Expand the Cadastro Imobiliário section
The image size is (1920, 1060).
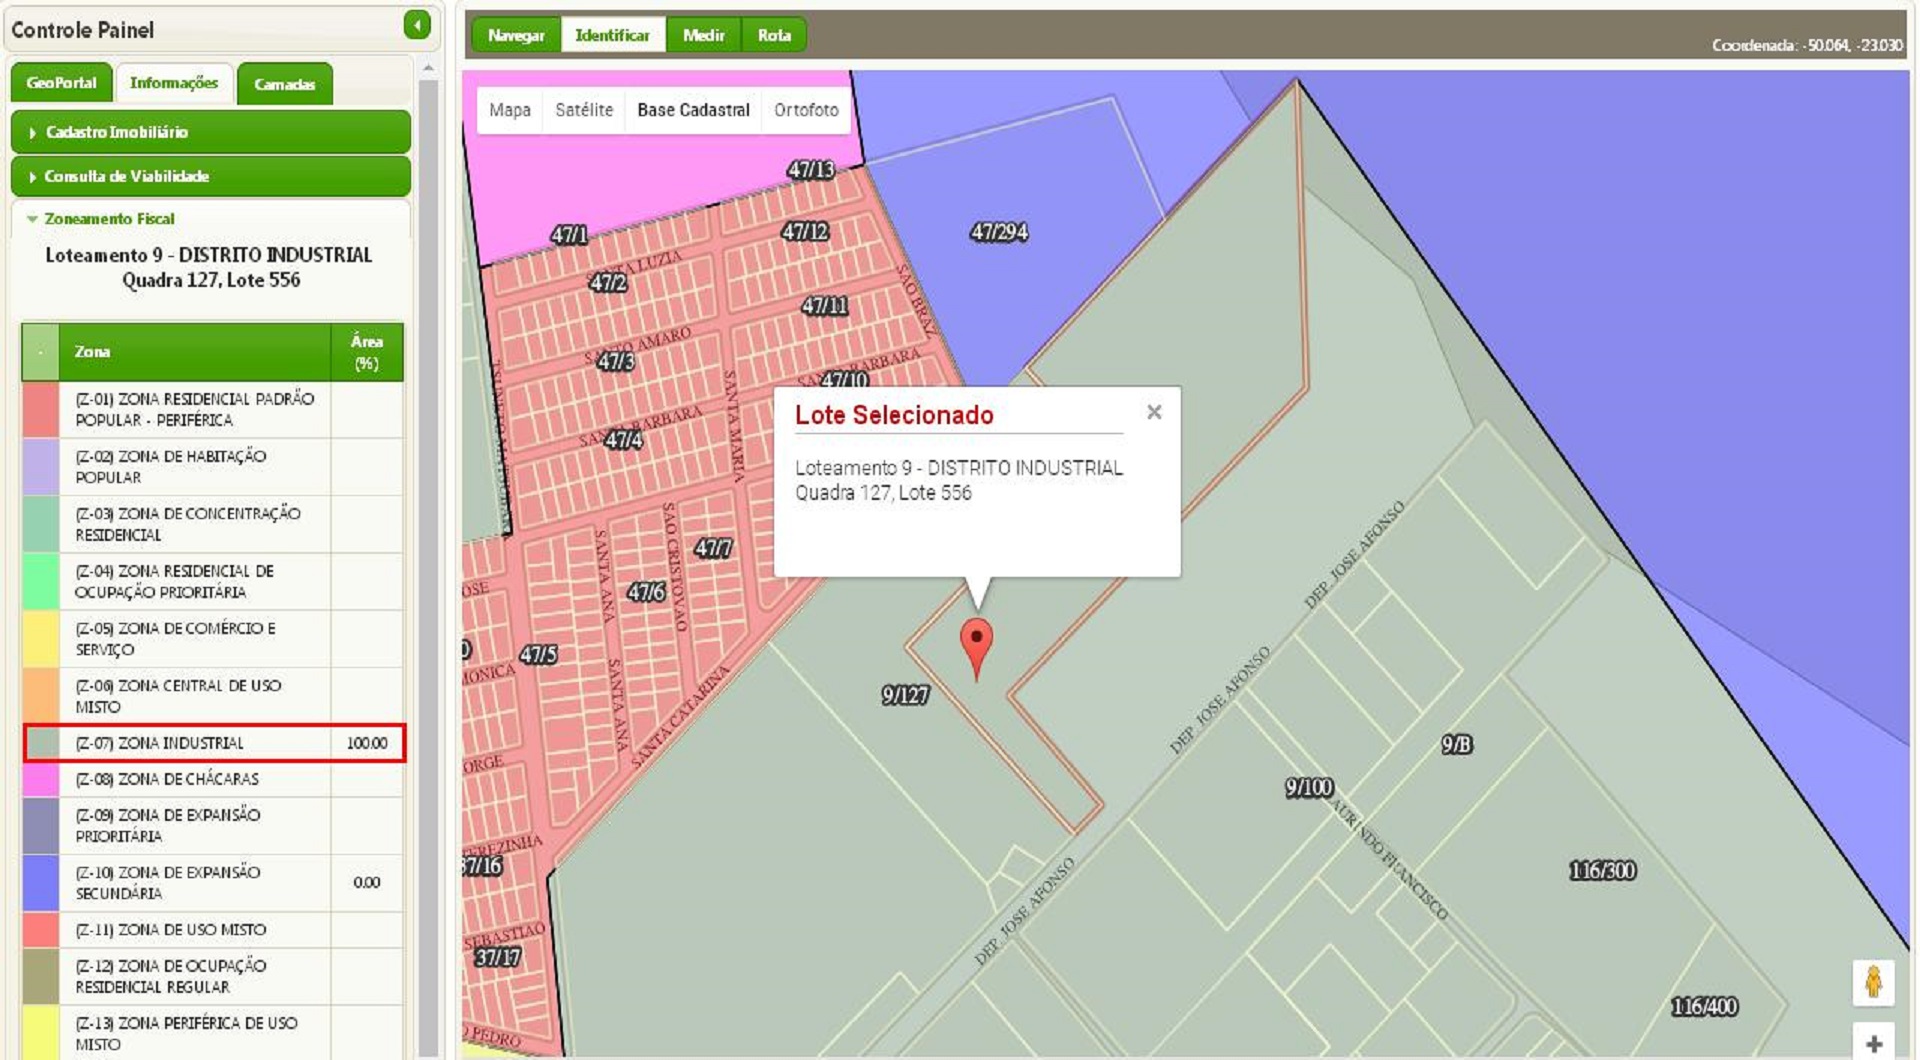pyautogui.click(x=210, y=132)
